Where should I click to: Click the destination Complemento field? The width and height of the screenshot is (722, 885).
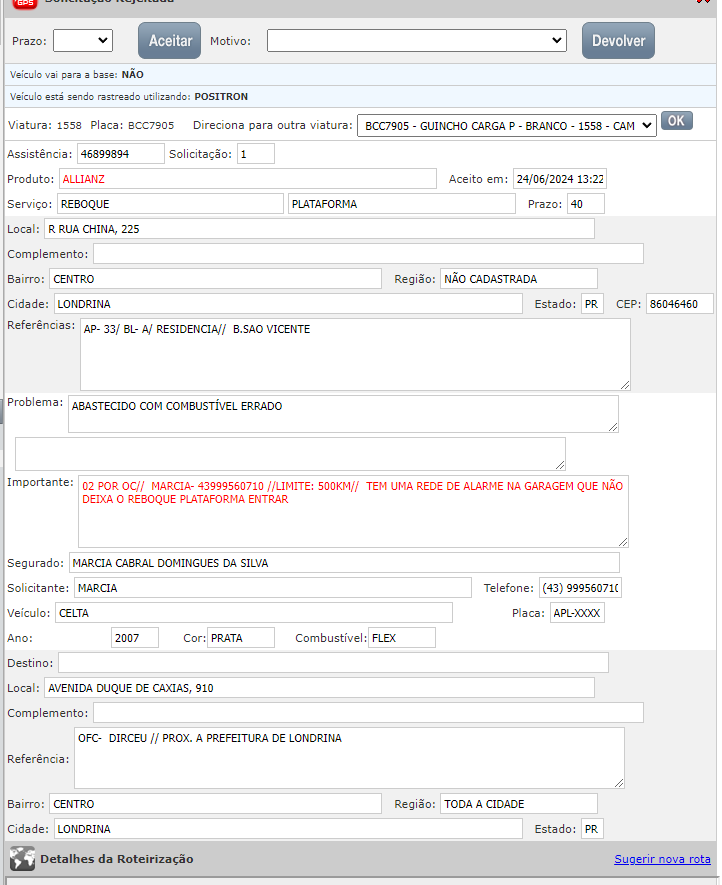coord(369,712)
